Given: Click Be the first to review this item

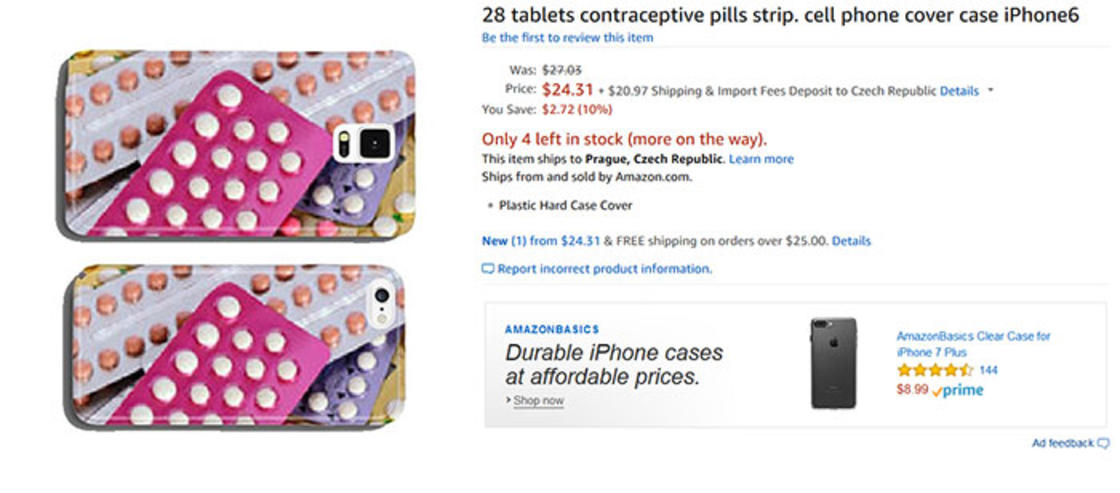Looking at the screenshot, I should [567, 38].
